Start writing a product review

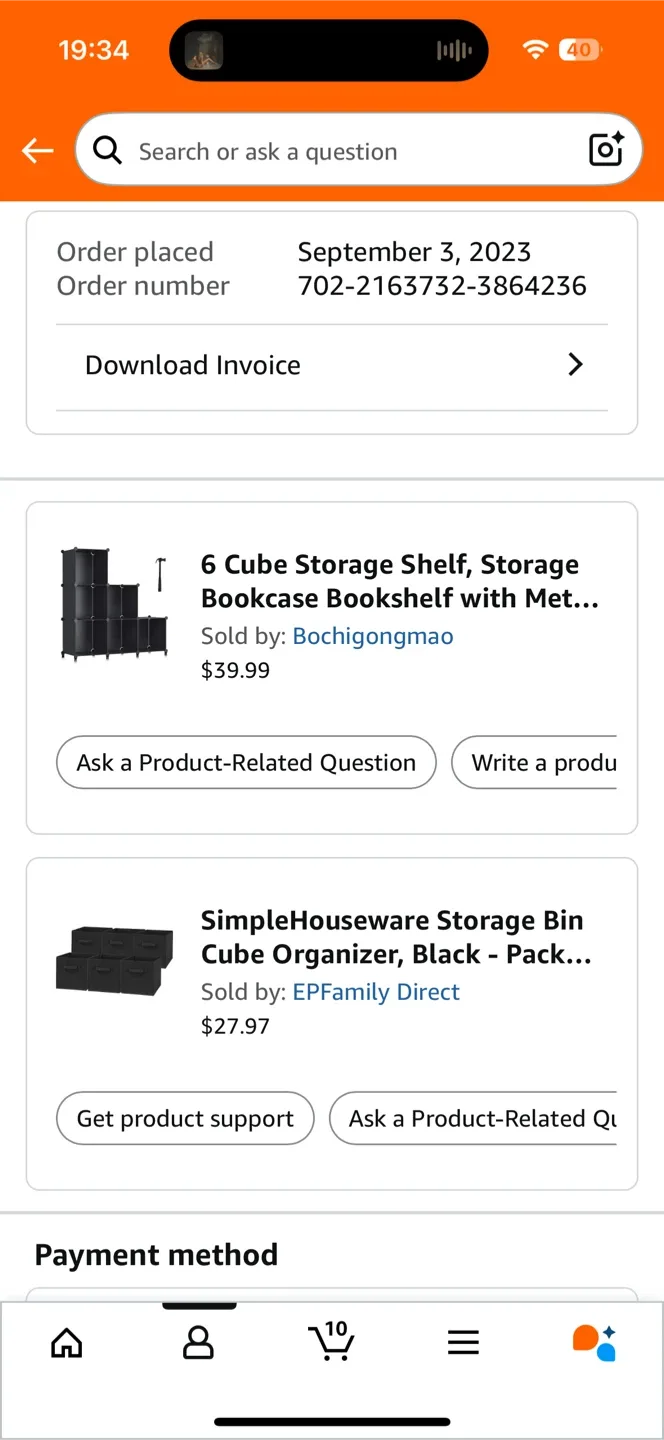coord(547,762)
